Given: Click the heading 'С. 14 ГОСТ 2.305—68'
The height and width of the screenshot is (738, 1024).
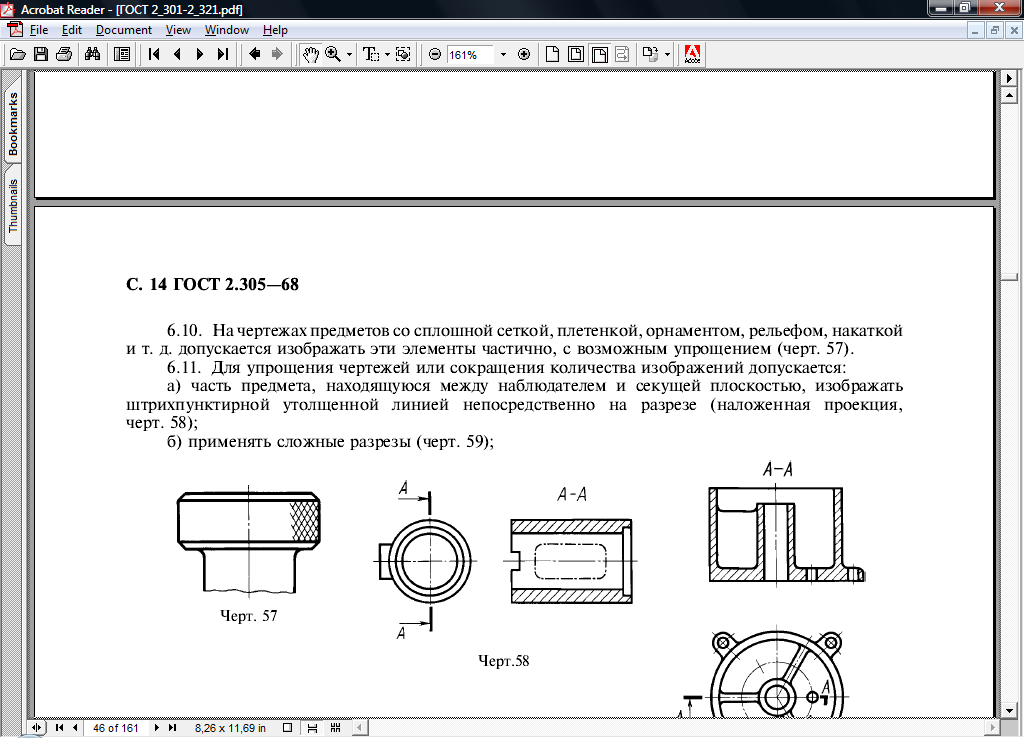Looking at the screenshot, I should click(x=212, y=284).
